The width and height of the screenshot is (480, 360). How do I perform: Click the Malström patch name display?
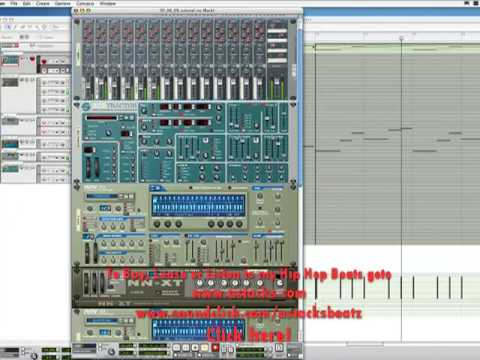tap(102, 118)
